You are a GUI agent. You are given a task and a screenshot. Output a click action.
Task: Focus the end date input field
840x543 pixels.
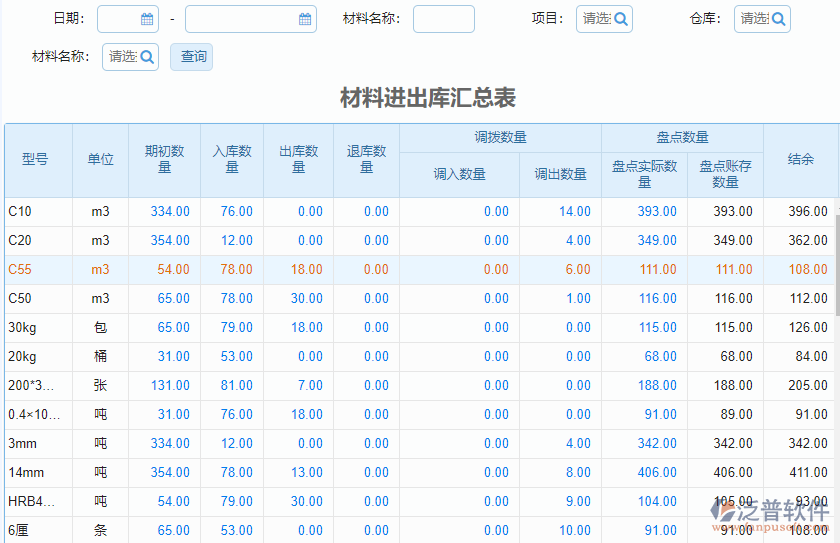241,19
